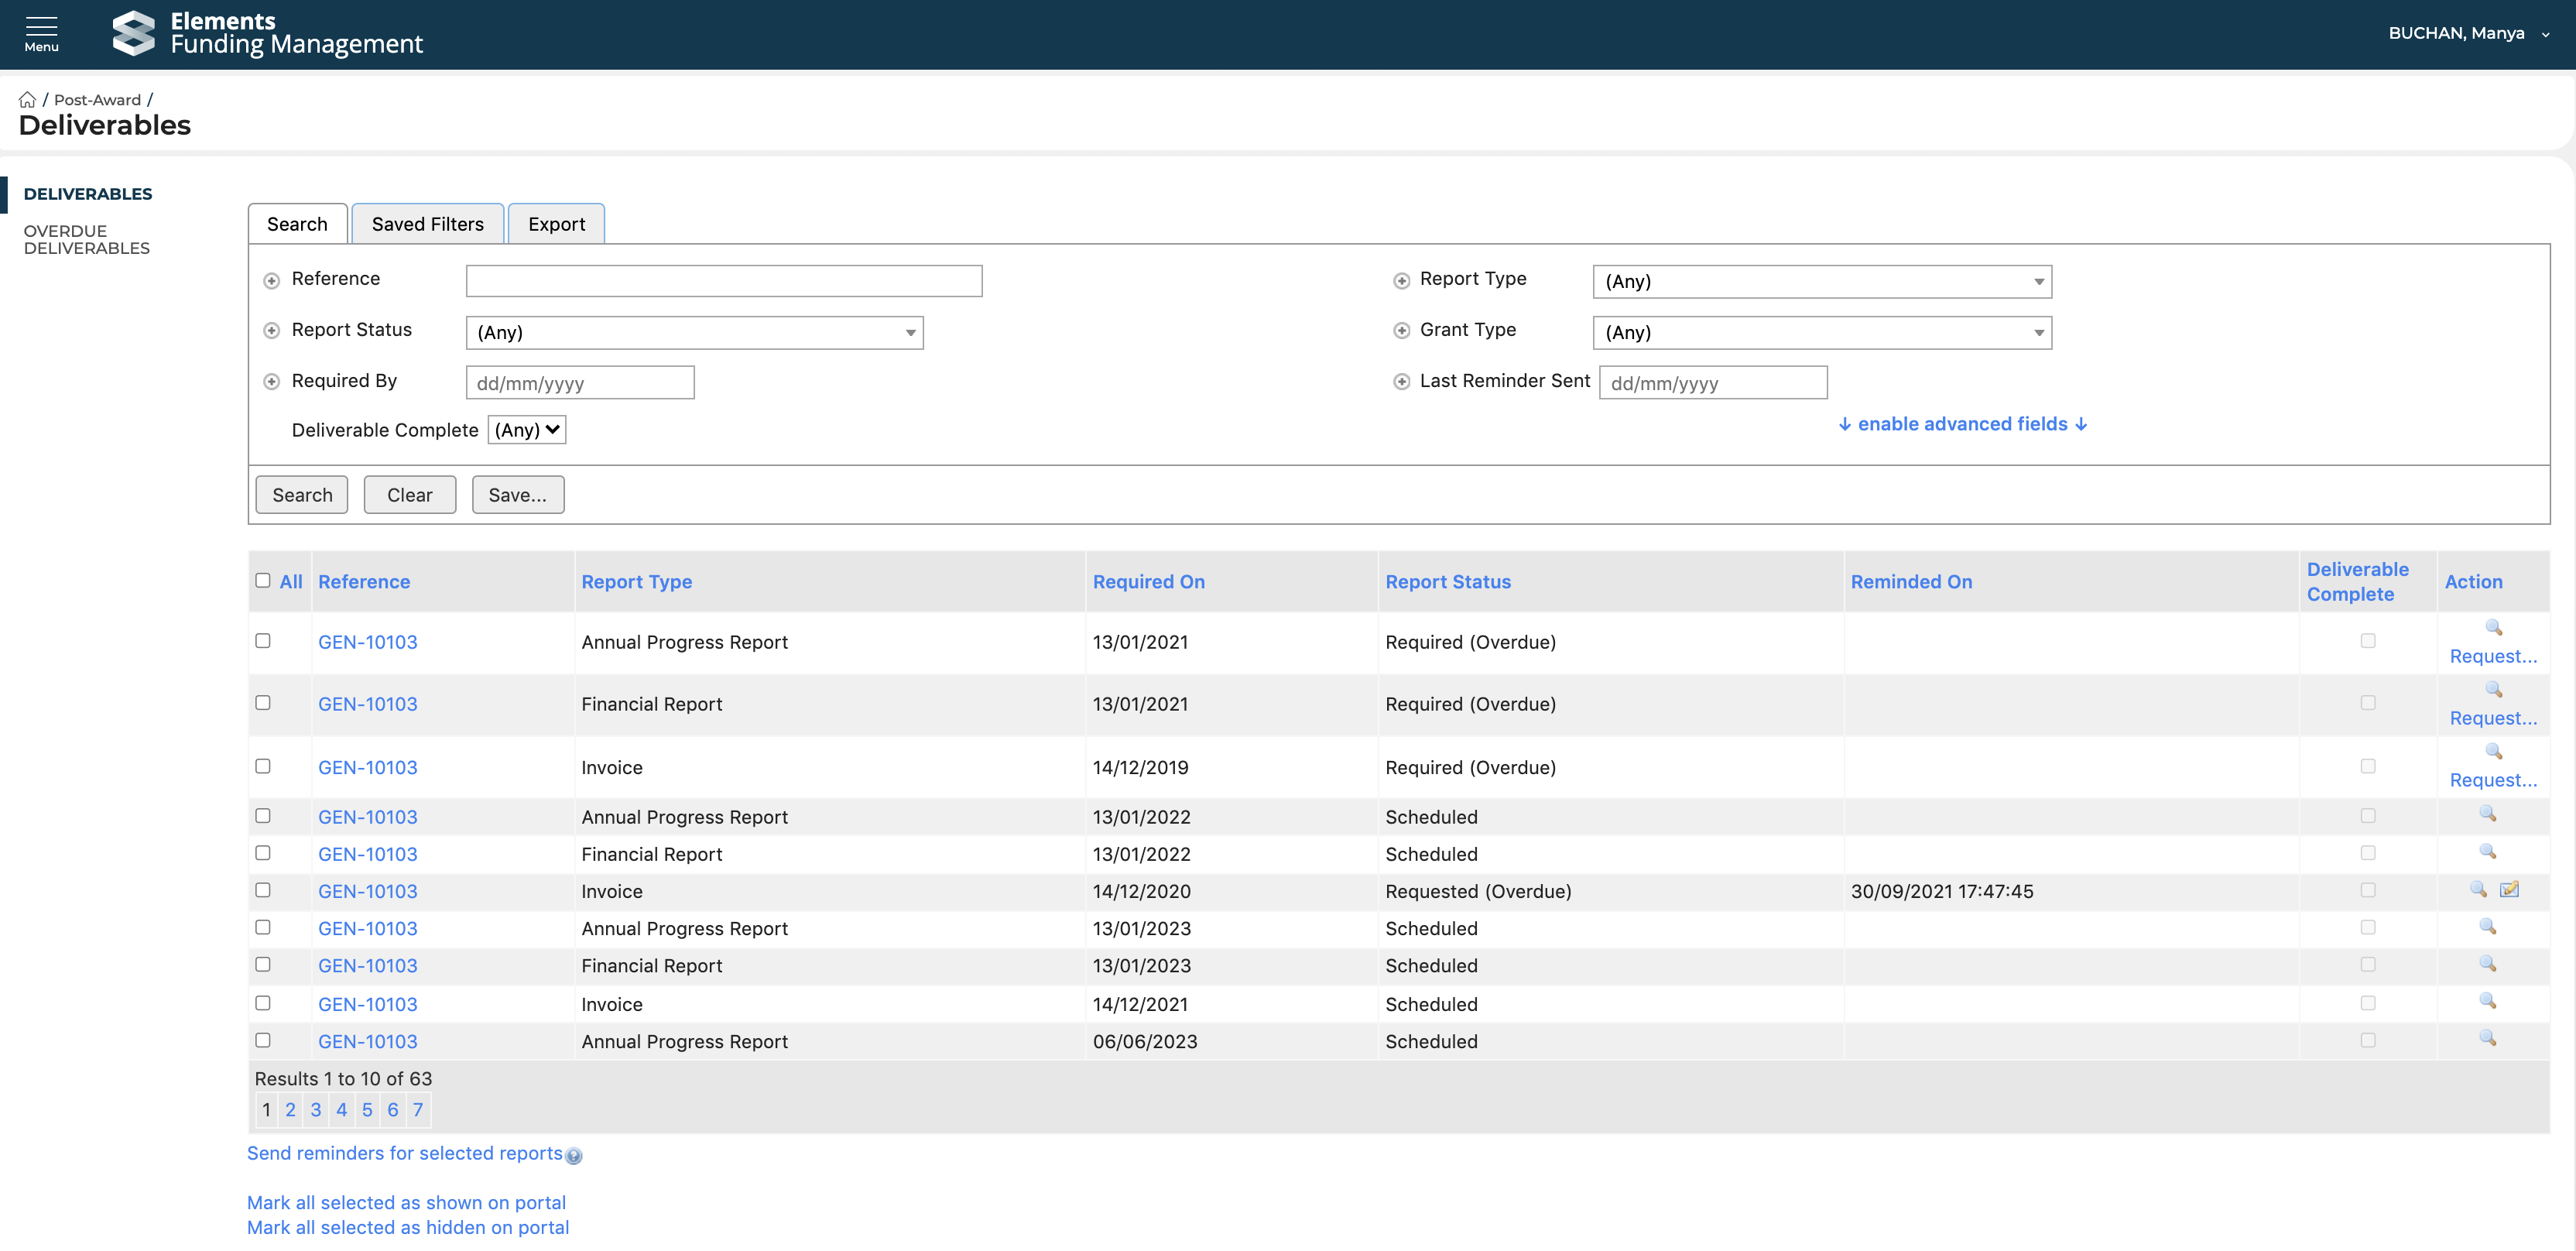Open the Deliverable Complete dropdown
The width and height of the screenshot is (2576, 1251).
[527, 430]
